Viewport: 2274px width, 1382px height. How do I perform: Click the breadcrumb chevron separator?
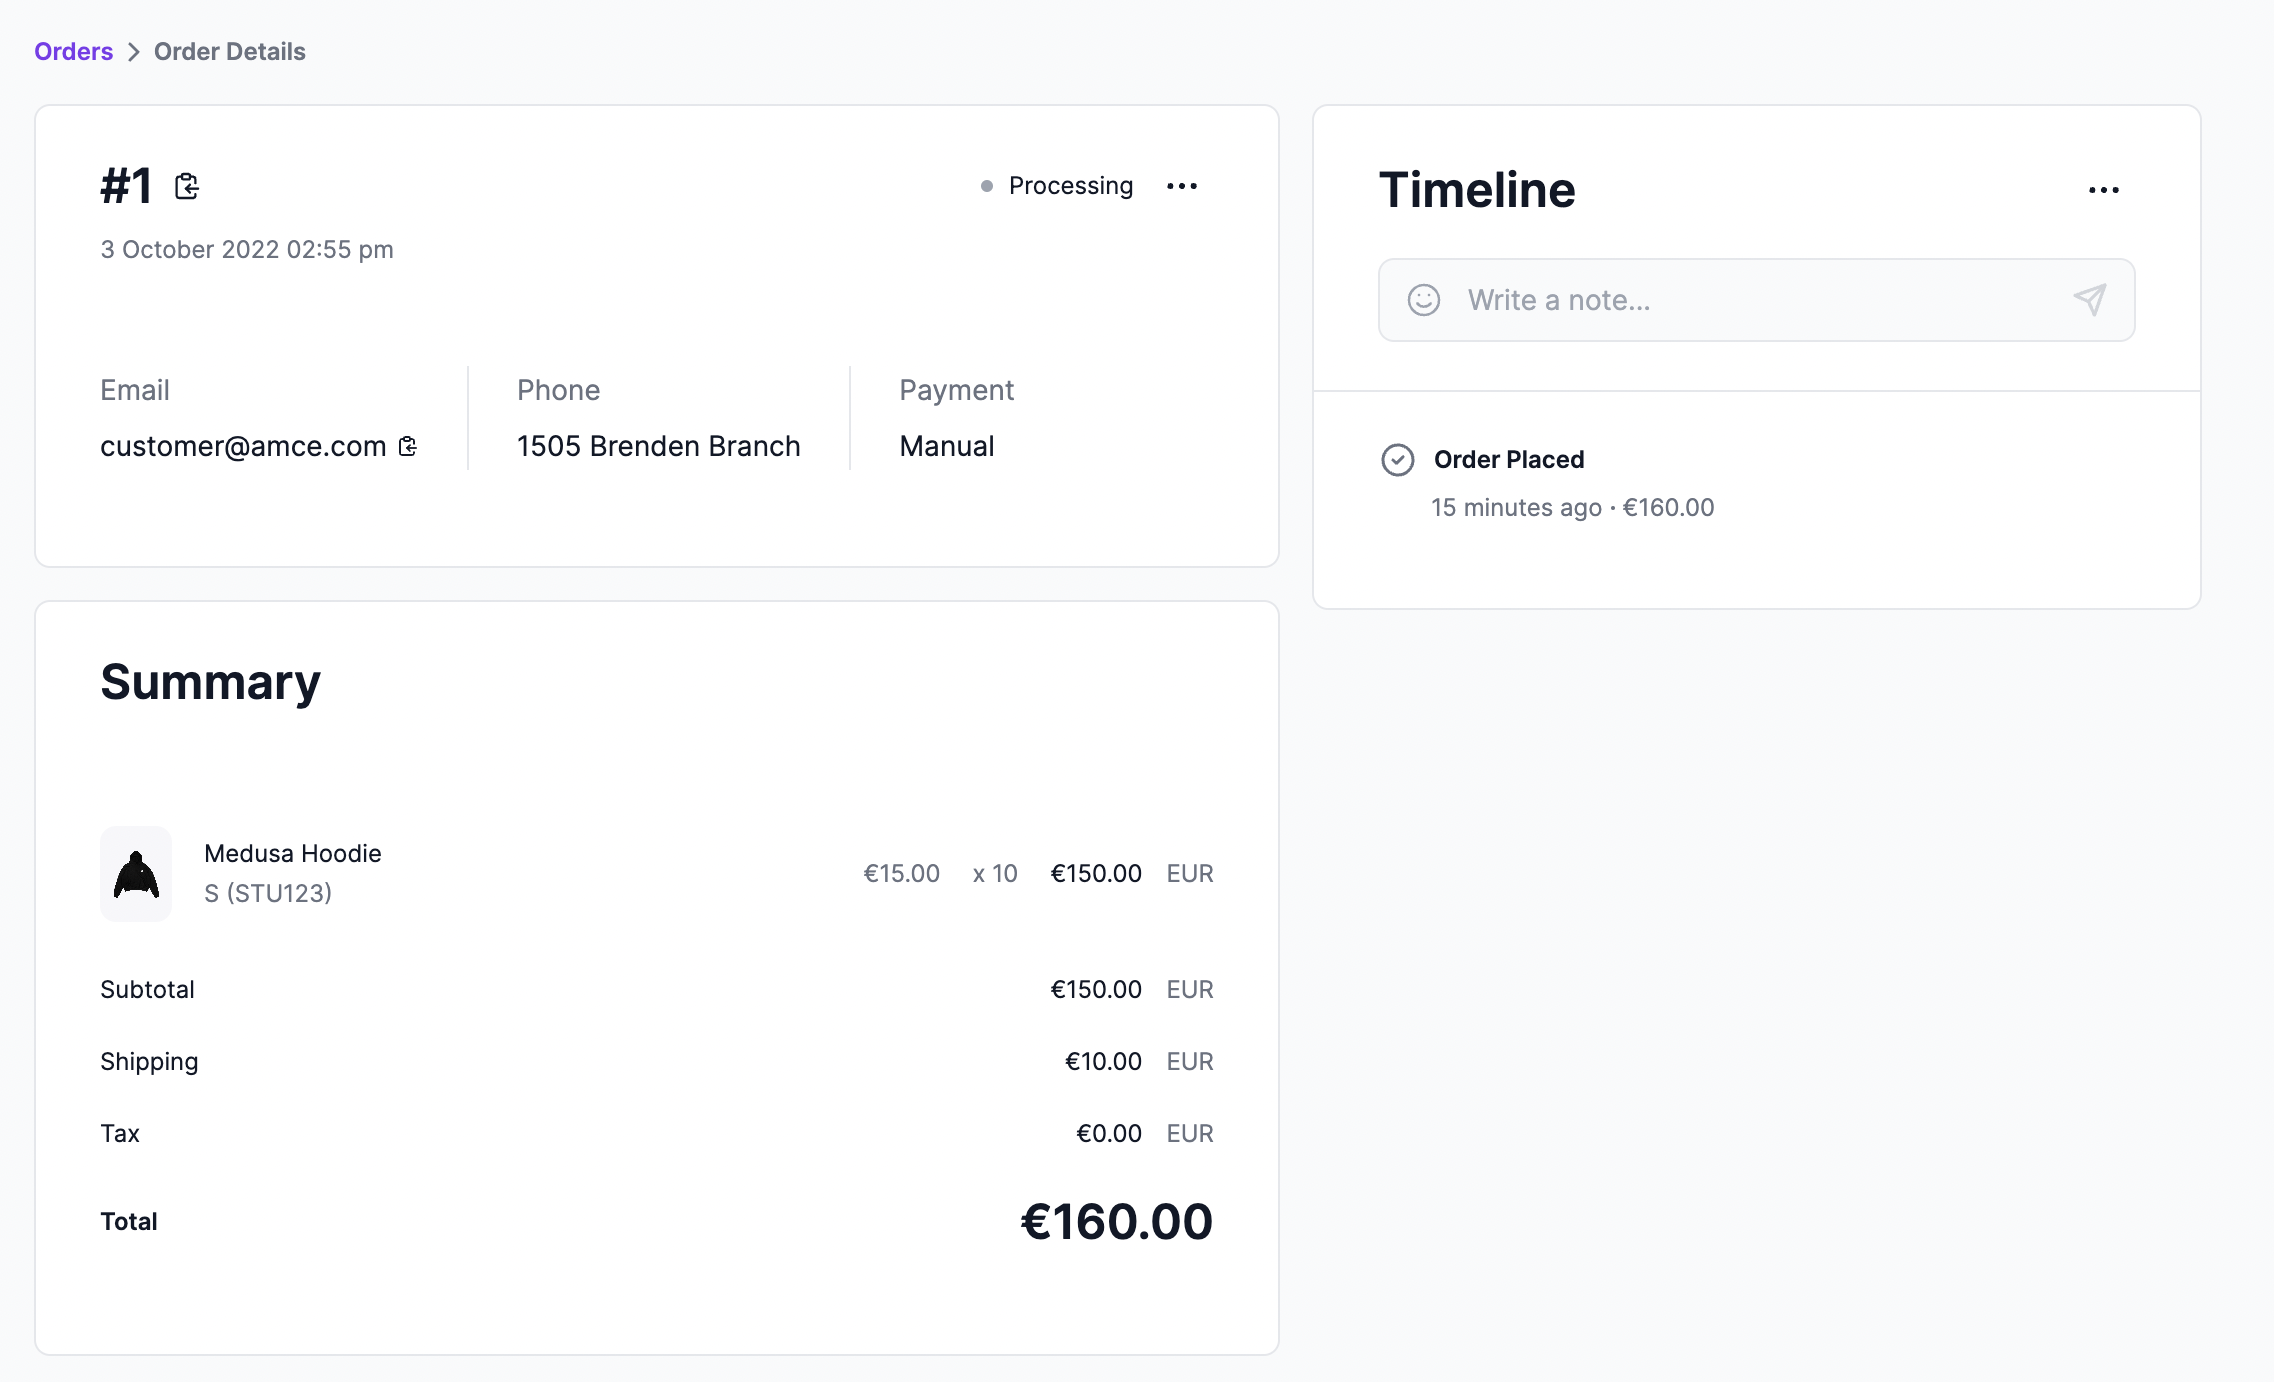(134, 52)
